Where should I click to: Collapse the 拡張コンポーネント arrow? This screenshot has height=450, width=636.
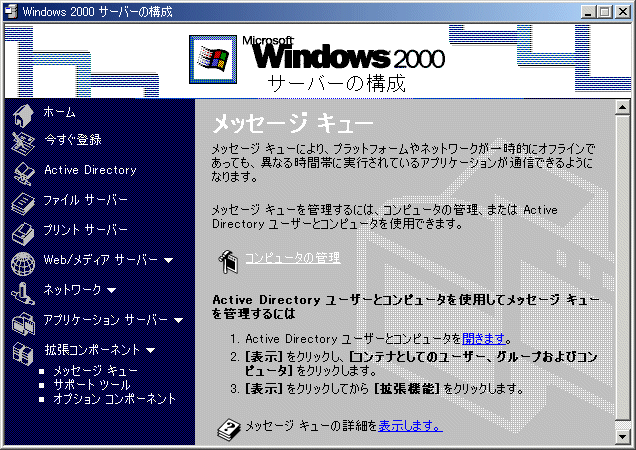(150, 350)
